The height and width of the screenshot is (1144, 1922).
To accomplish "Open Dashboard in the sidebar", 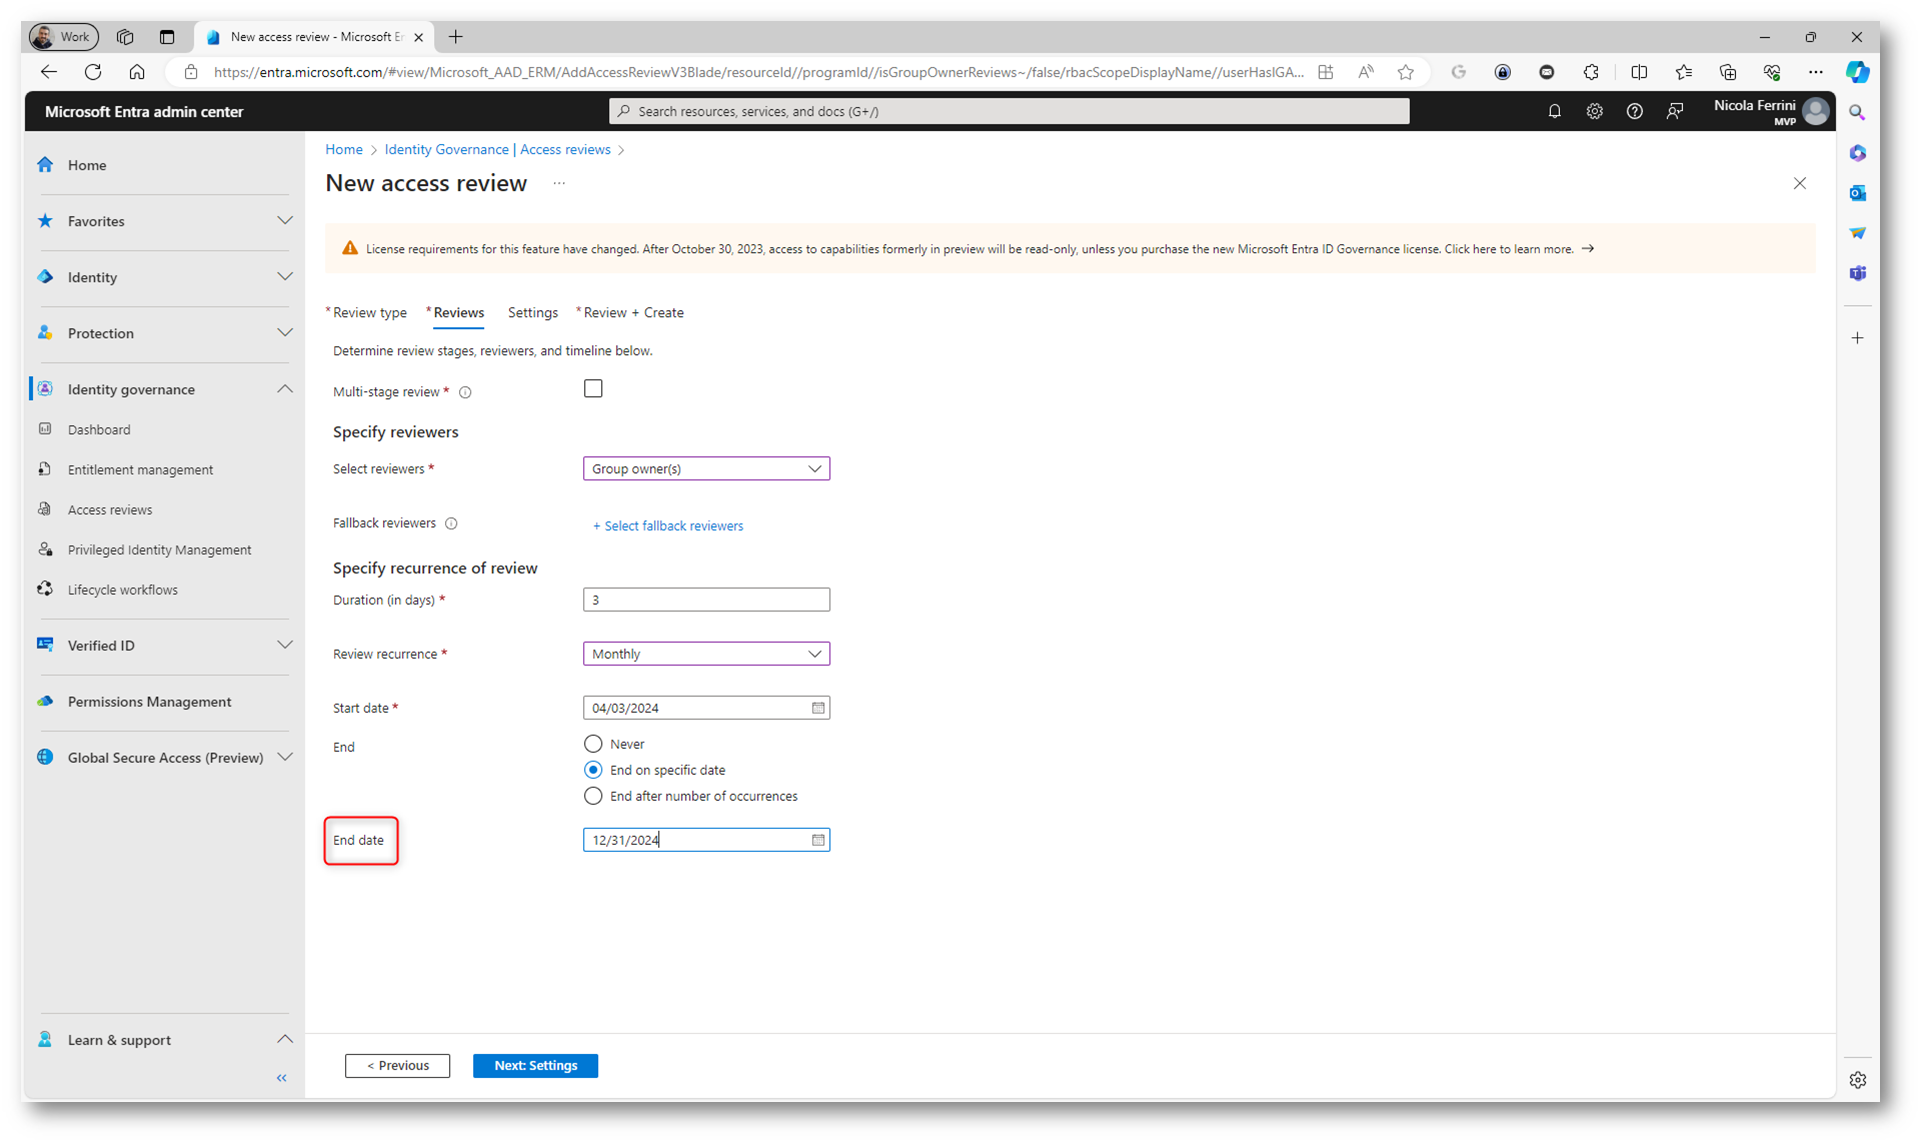I will click(x=99, y=429).
